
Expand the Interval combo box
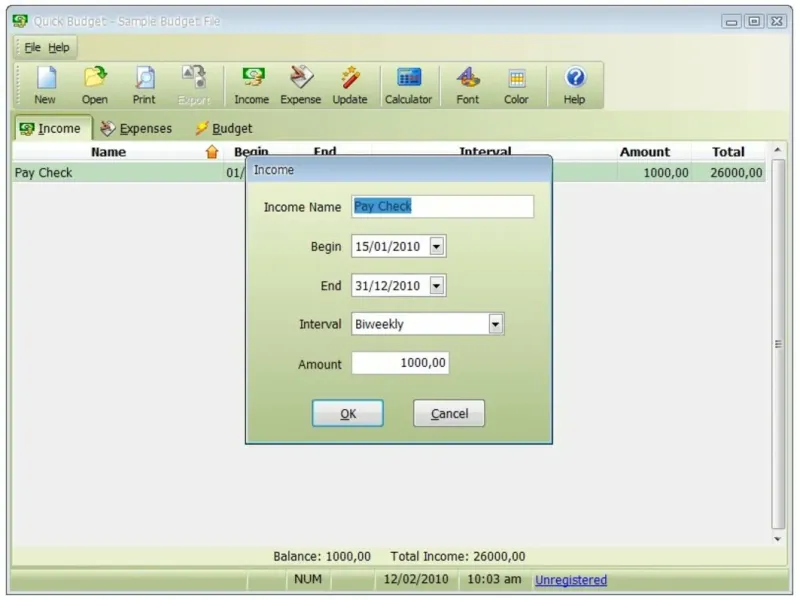tap(495, 324)
